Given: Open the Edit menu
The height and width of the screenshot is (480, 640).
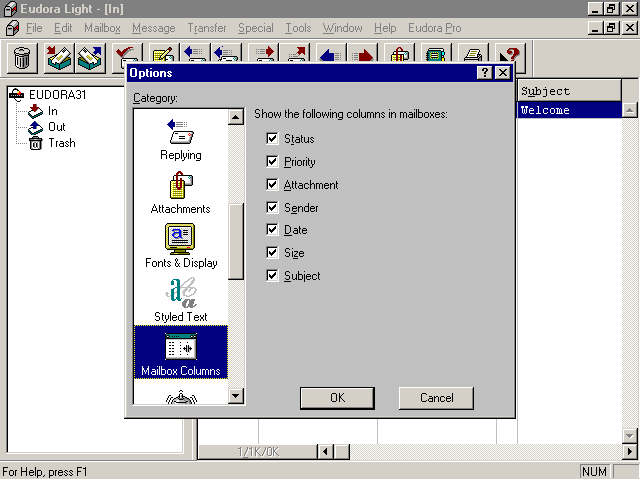Looking at the screenshot, I should coord(63,28).
